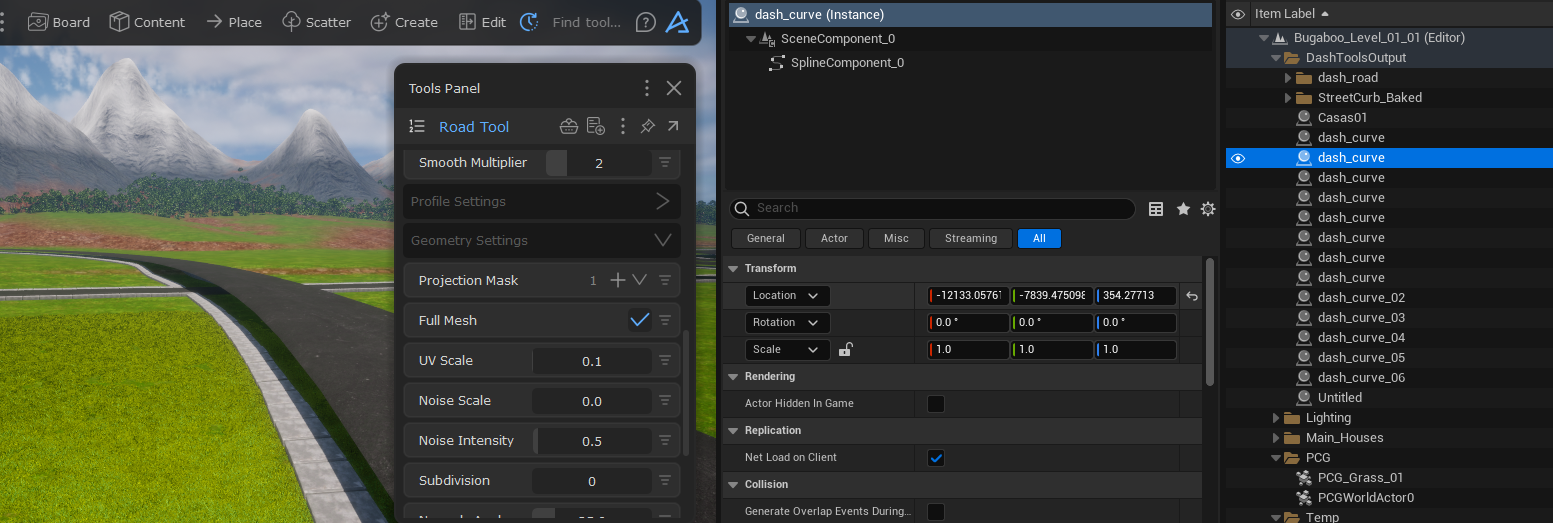Adjust the Noise Intensity slider
This screenshot has width=1553, height=523.
(x=592, y=440)
